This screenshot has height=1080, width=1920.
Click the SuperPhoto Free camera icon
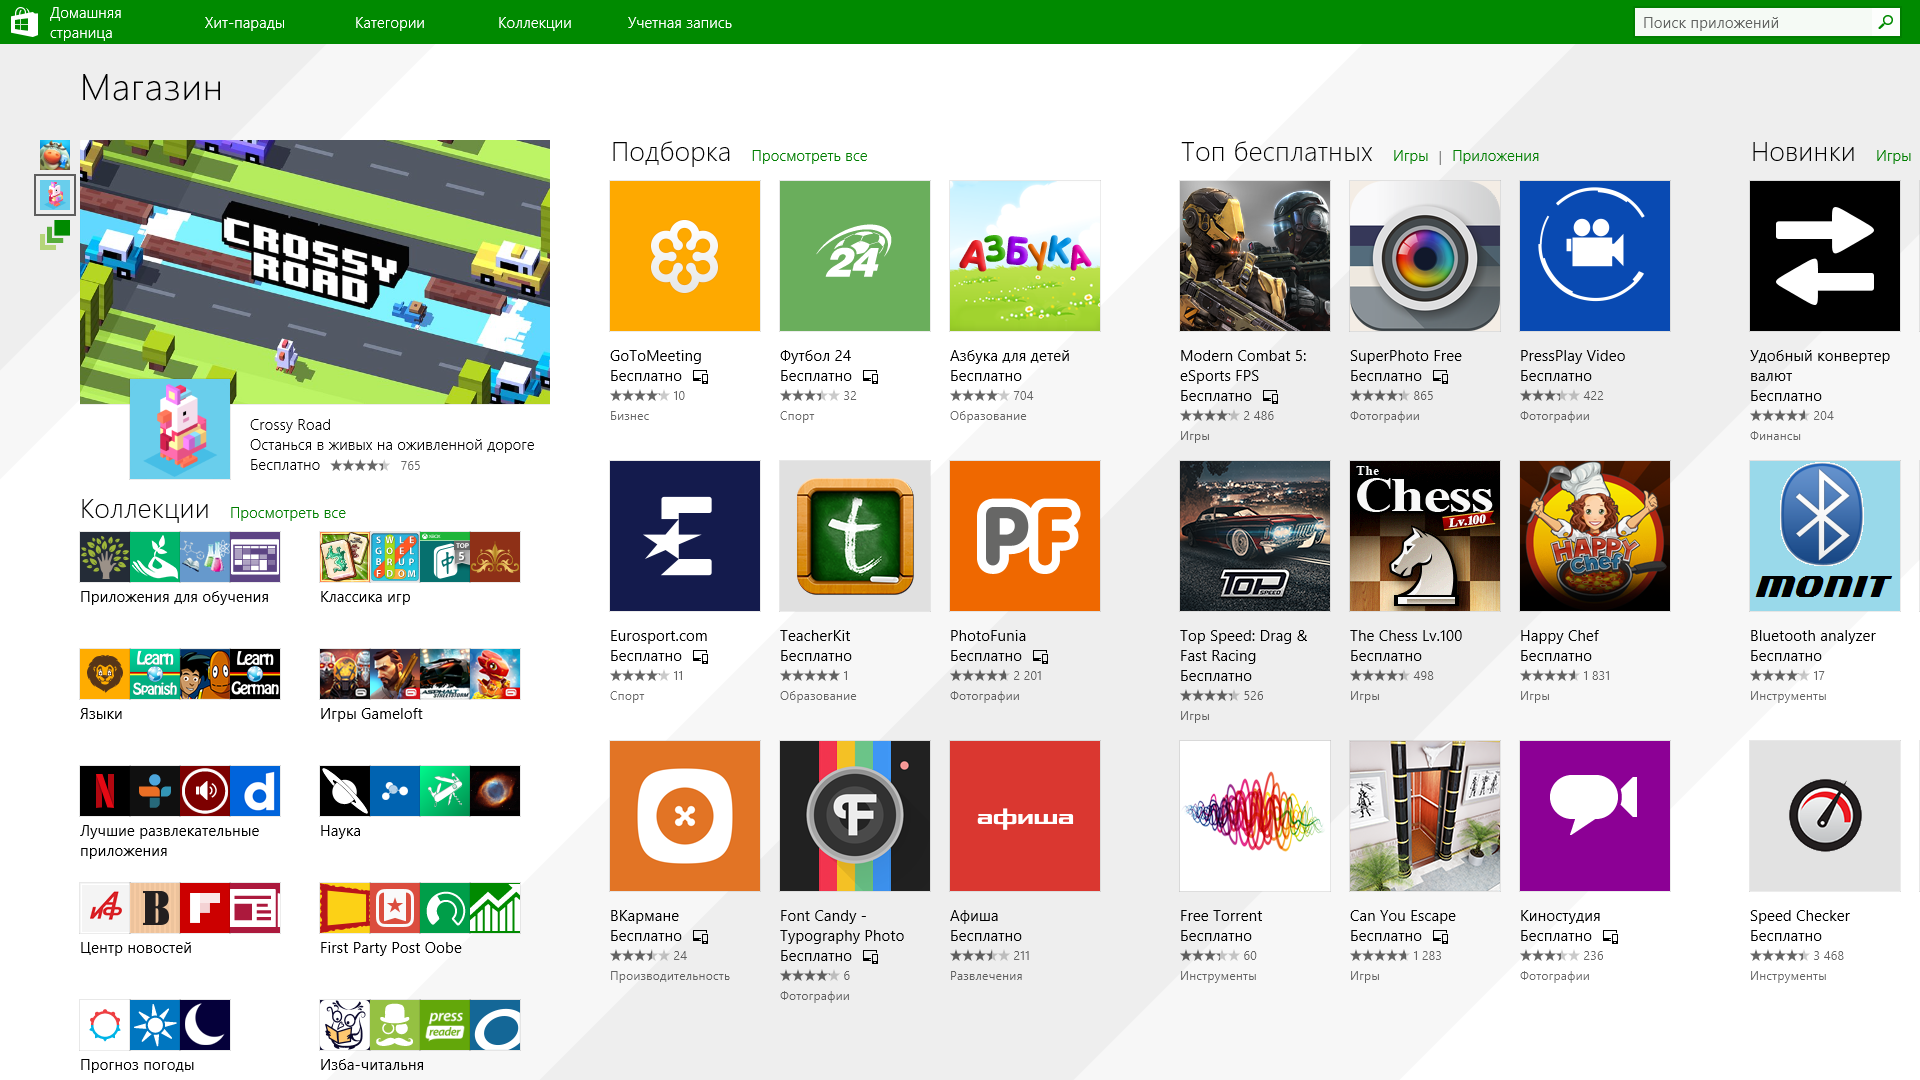[1425, 256]
